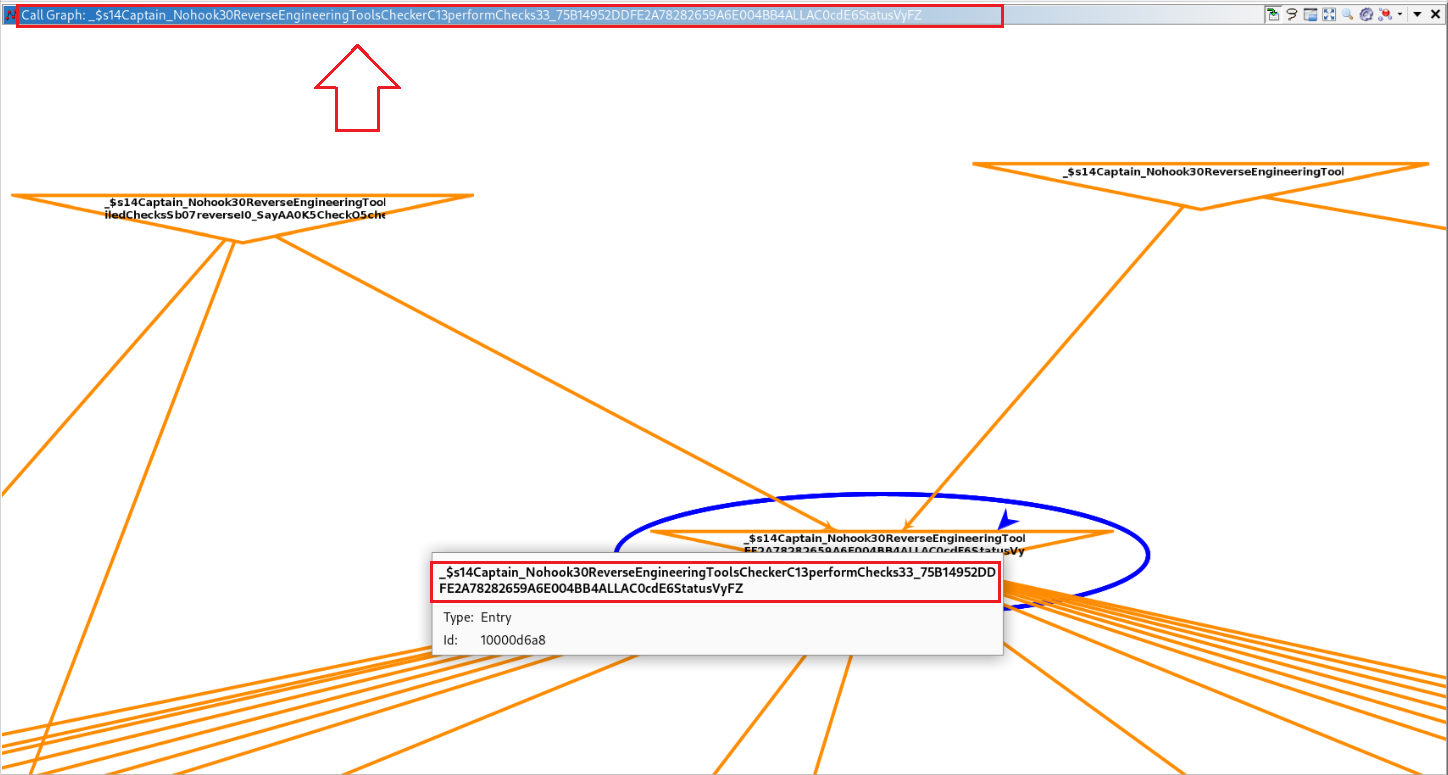Select the Call Graph title bar text
1448x775 pixels.
pyautogui.click(x=470, y=16)
